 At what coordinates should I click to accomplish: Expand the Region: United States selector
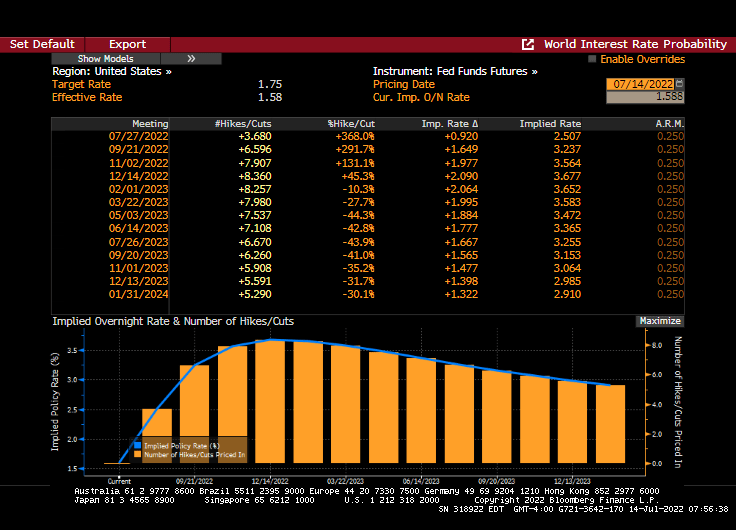(111, 72)
